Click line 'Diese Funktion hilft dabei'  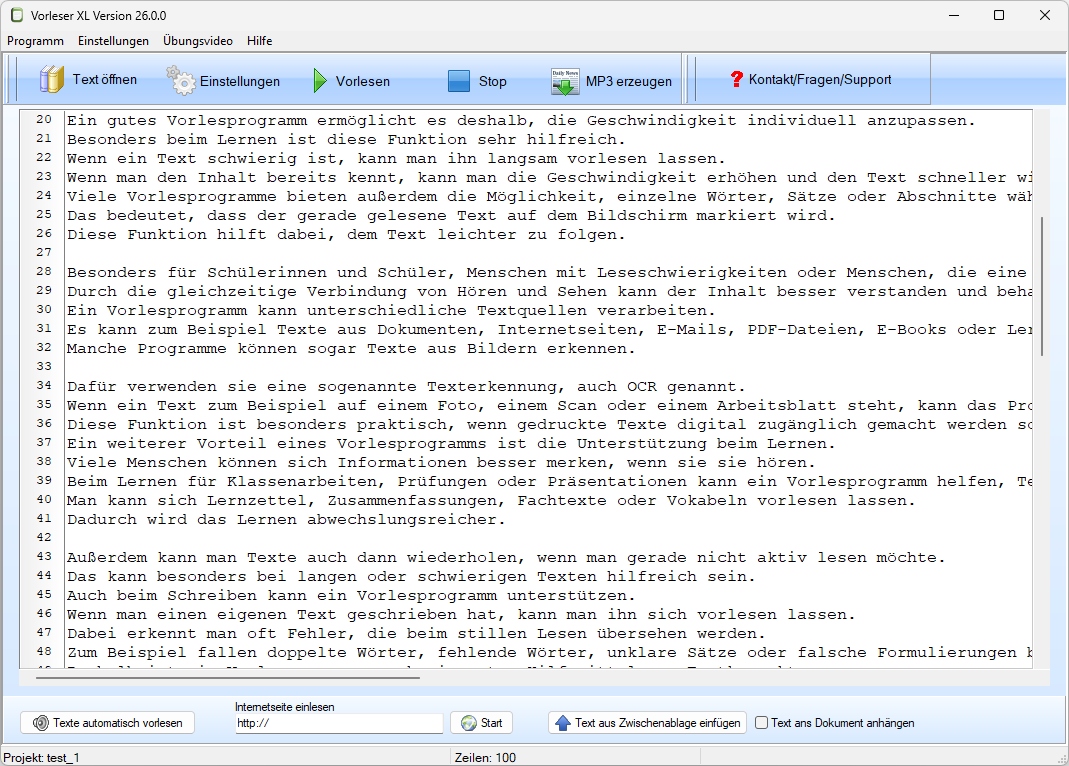point(346,235)
